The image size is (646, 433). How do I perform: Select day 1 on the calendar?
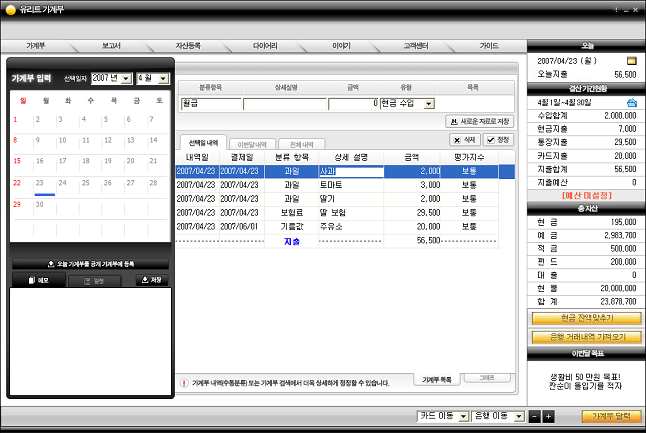click(15, 120)
